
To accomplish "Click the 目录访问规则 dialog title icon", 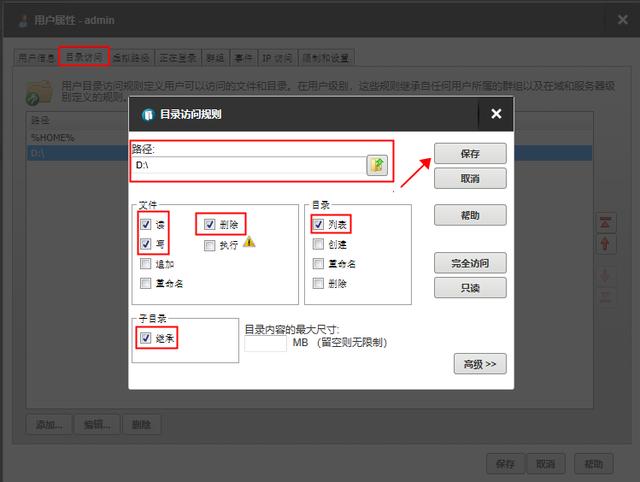I will click(149, 114).
